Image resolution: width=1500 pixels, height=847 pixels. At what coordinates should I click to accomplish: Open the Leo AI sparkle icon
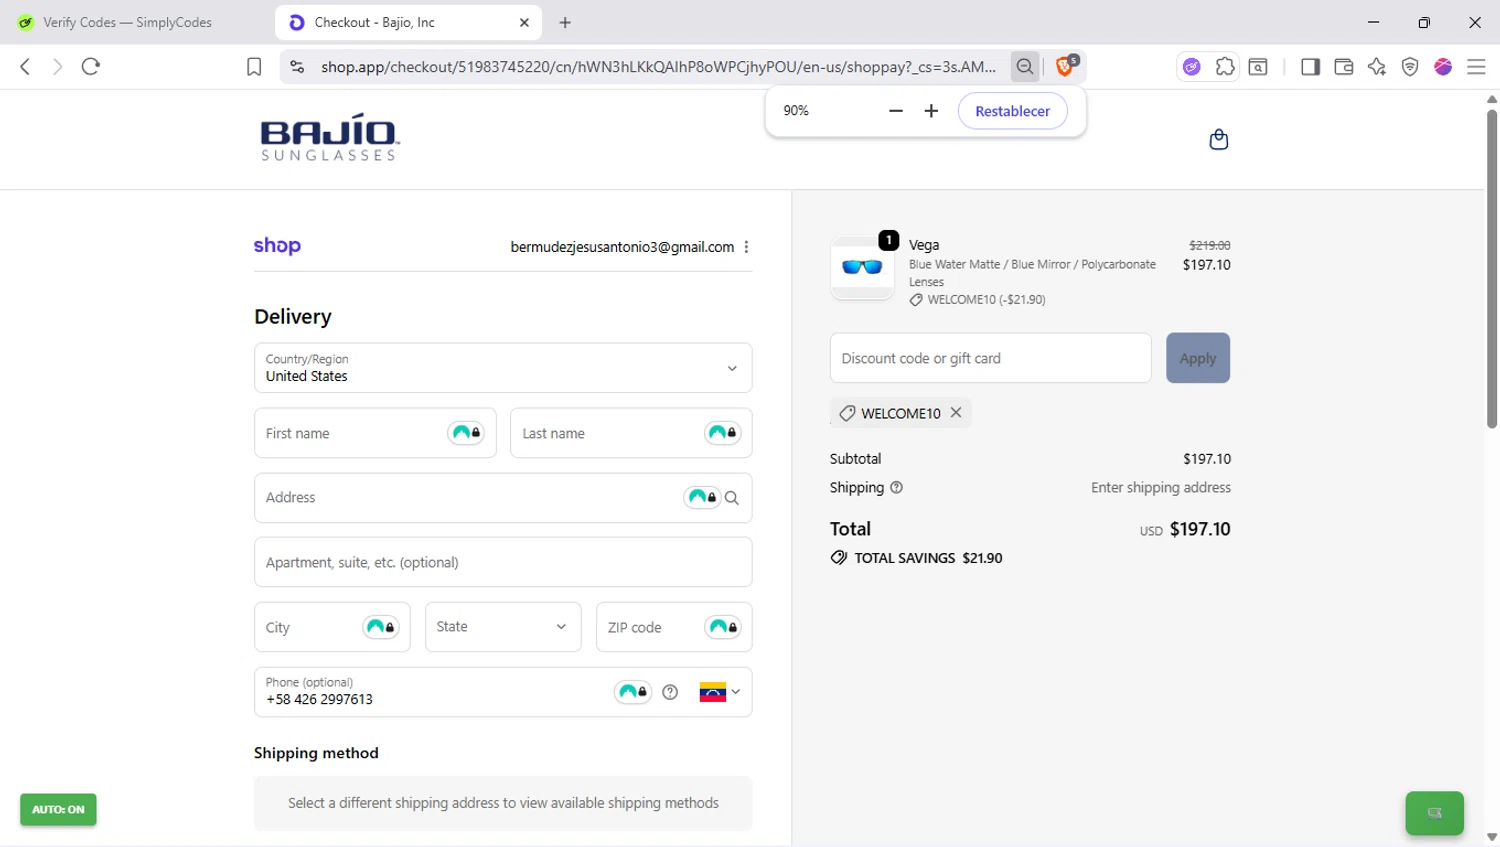click(x=1377, y=67)
